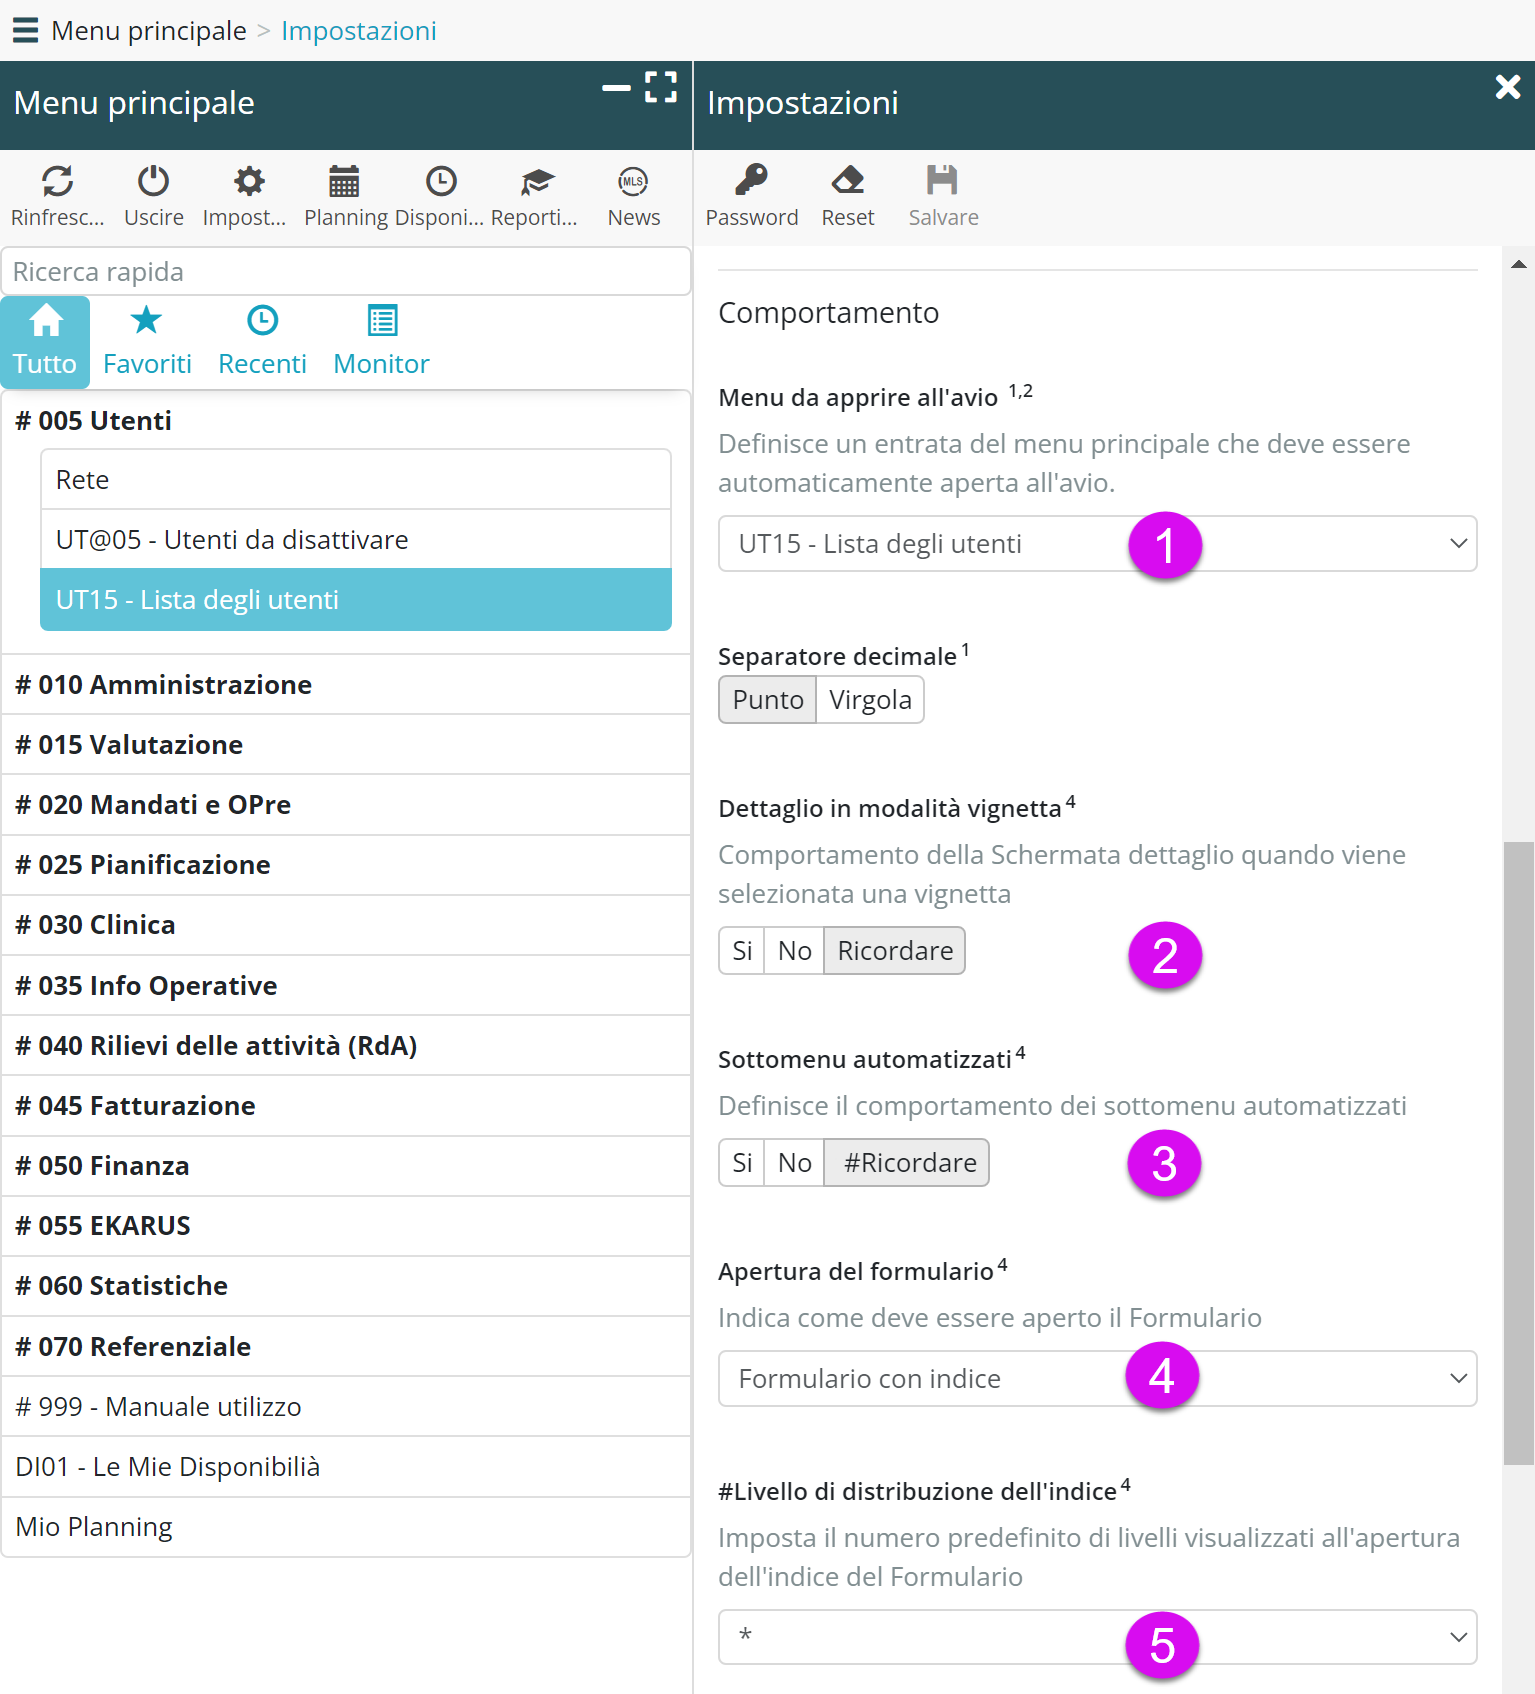Switch to the Favoriti tab
This screenshot has height=1694, width=1535.
pyautogui.click(x=147, y=342)
